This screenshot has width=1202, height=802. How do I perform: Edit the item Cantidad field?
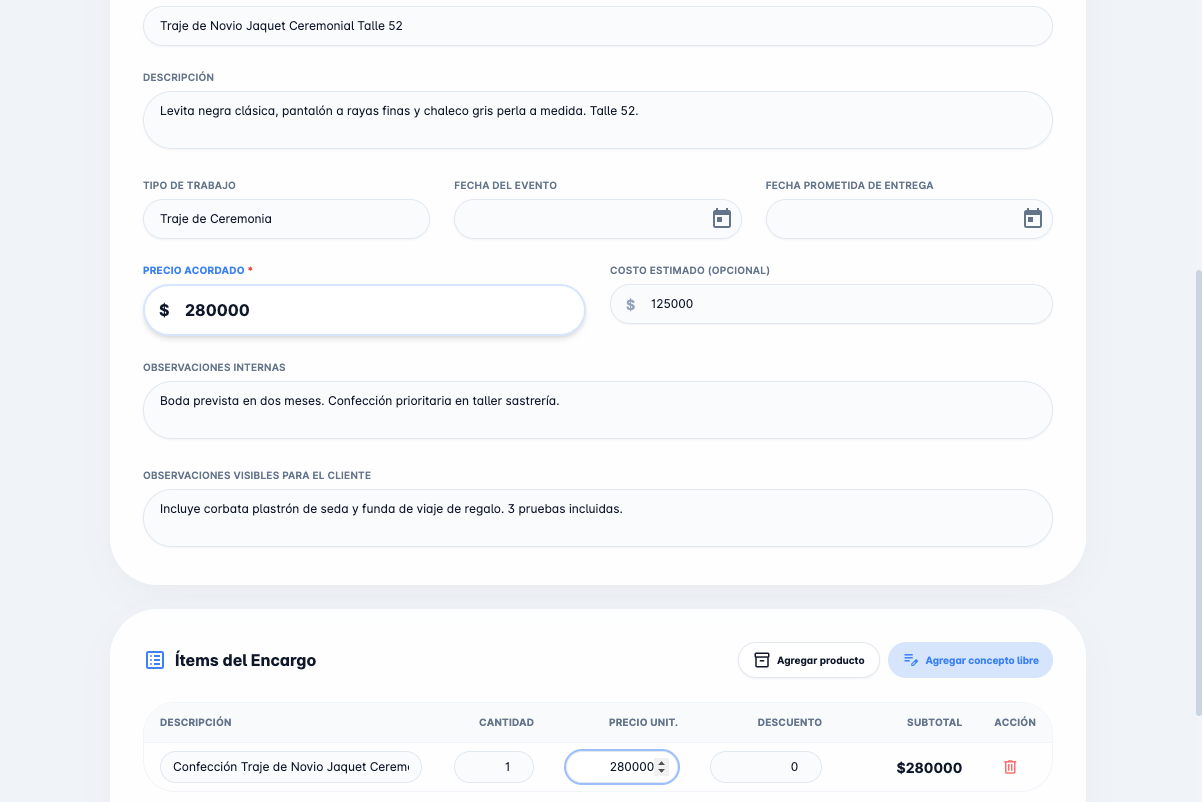[494, 767]
